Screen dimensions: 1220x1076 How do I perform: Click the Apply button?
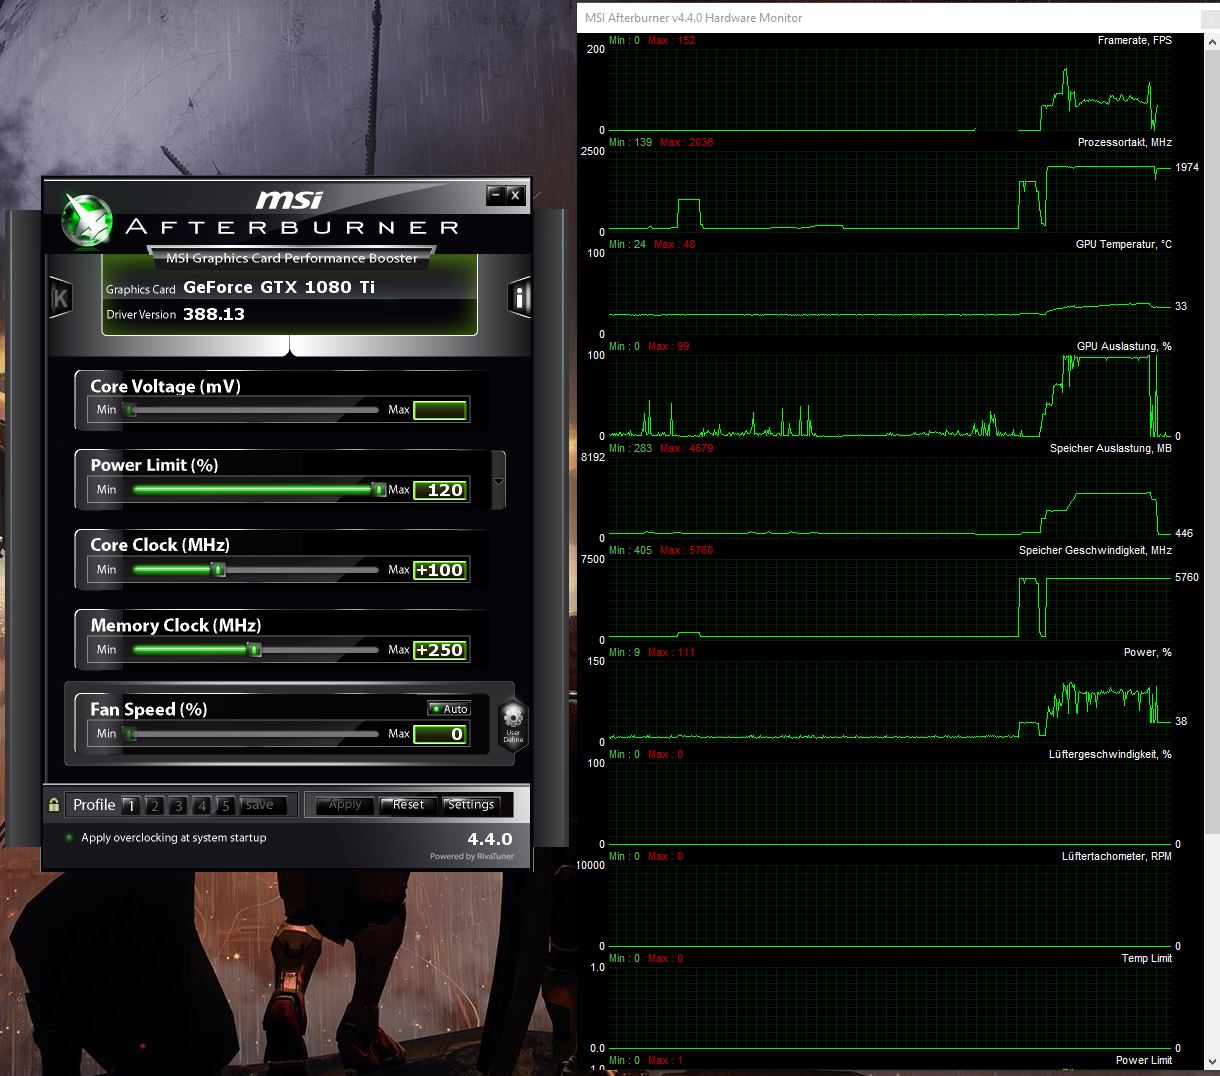(x=345, y=805)
